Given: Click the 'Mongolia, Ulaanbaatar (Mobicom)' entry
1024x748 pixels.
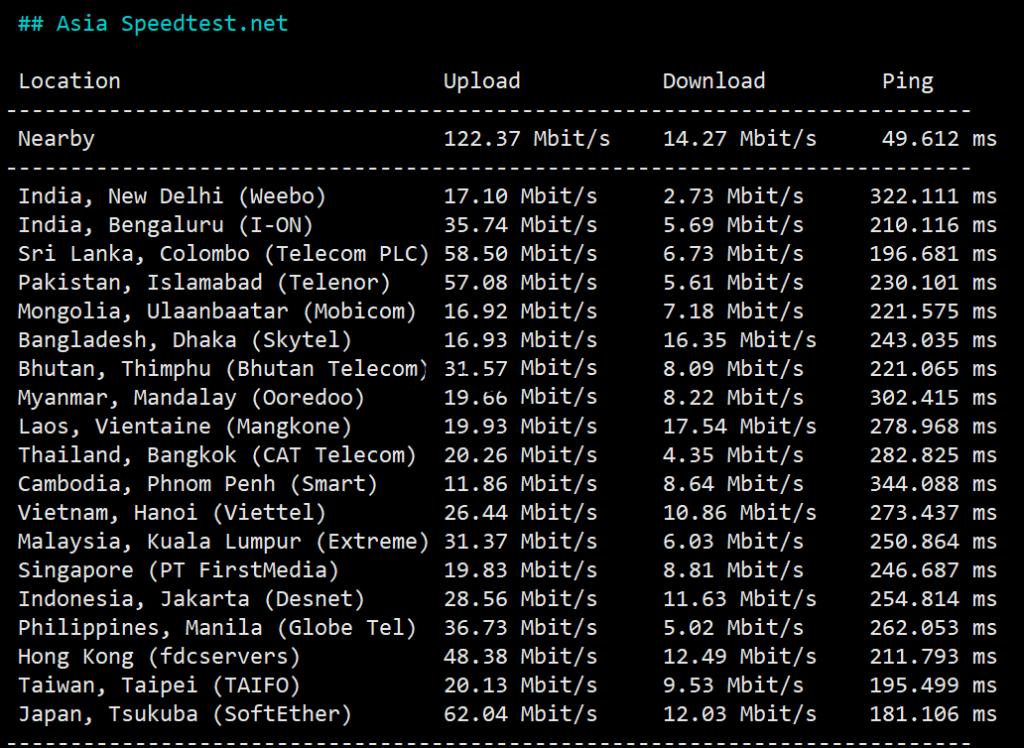Looking at the screenshot, I should pyautogui.click(x=217, y=312).
